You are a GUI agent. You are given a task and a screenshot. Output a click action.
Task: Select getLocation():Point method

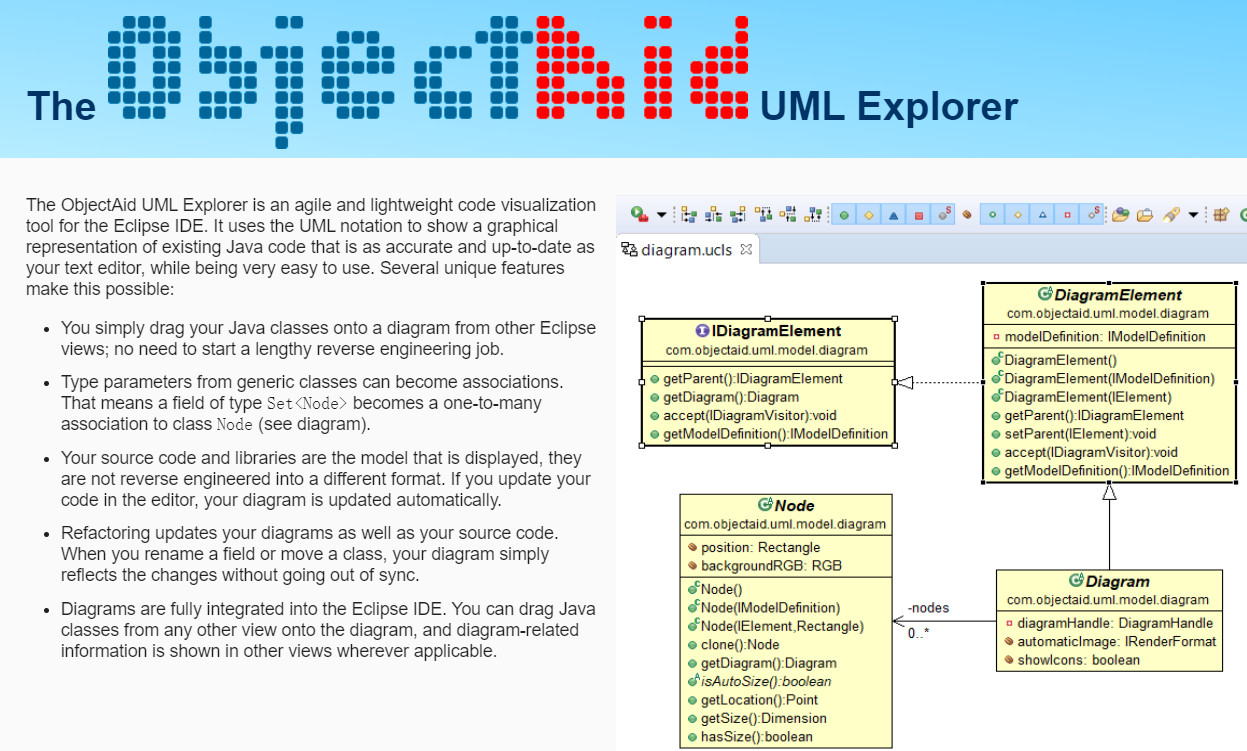tap(760, 700)
